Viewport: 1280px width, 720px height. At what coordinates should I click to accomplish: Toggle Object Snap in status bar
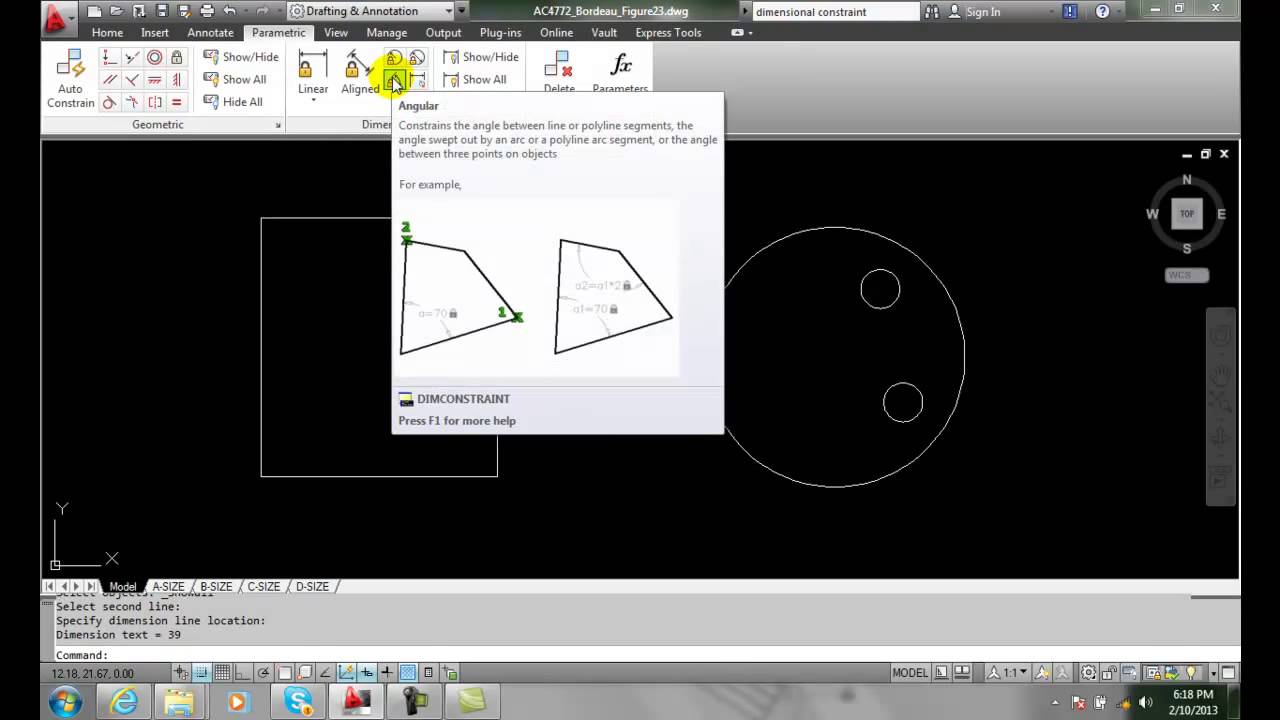(x=285, y=673)
